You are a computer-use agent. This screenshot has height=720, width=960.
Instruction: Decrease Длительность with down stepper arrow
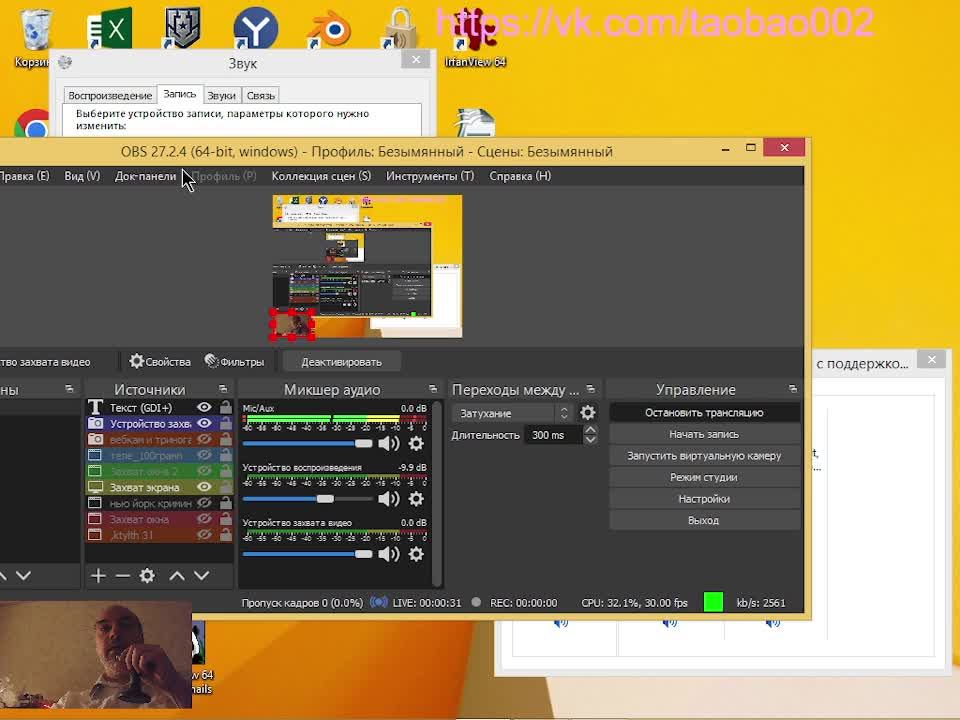[x=590, y=440]
